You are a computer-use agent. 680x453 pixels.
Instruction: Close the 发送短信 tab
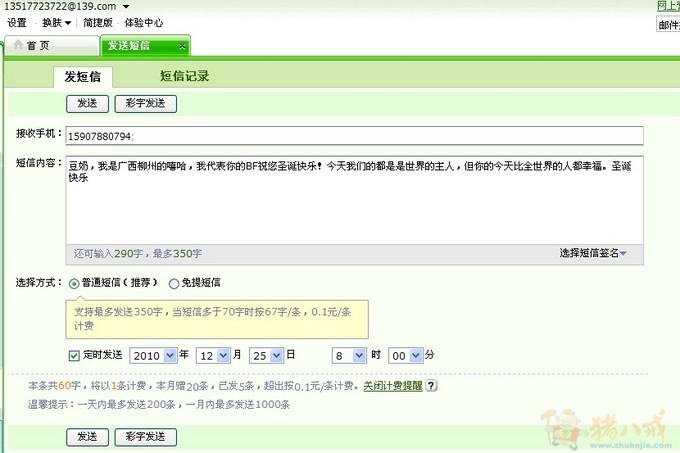[x=183, y=46]
